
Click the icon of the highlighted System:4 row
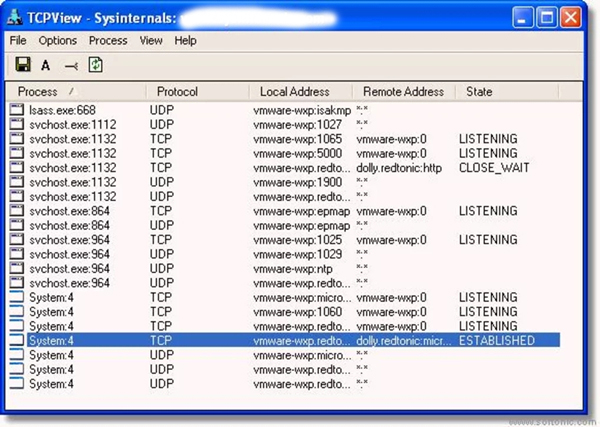pyautogui.click(x=17, y=341)
